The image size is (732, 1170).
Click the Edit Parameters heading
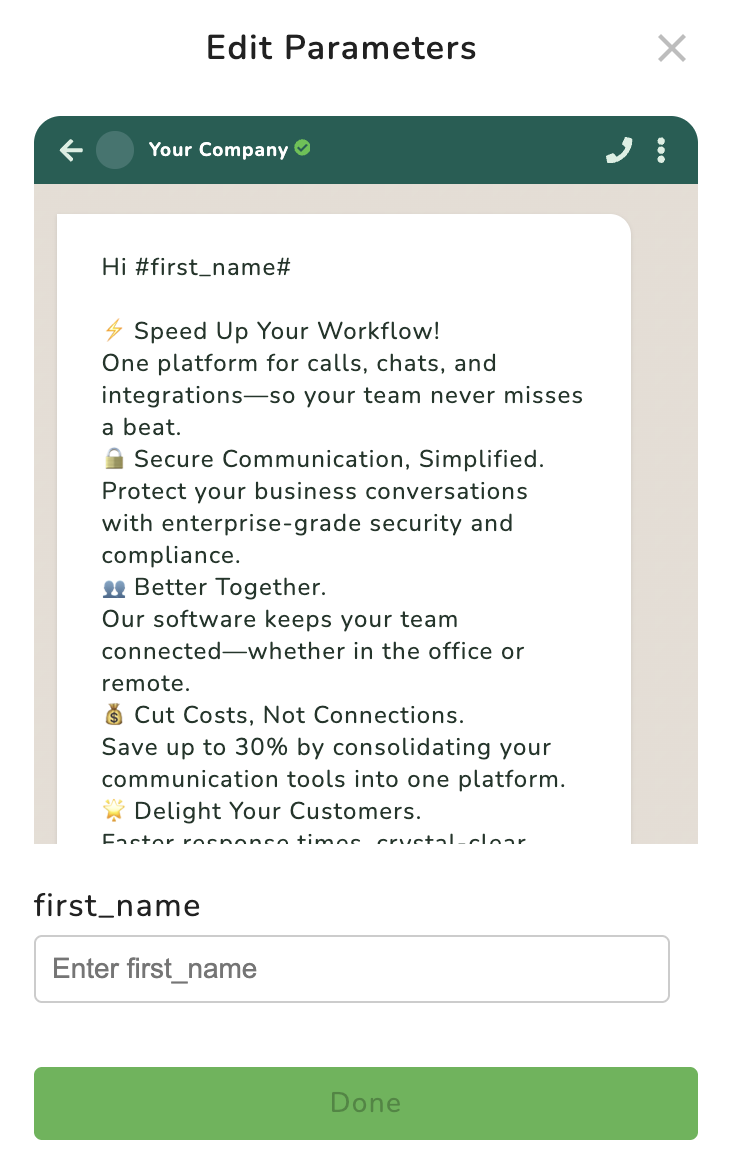(x=341, y=49)
